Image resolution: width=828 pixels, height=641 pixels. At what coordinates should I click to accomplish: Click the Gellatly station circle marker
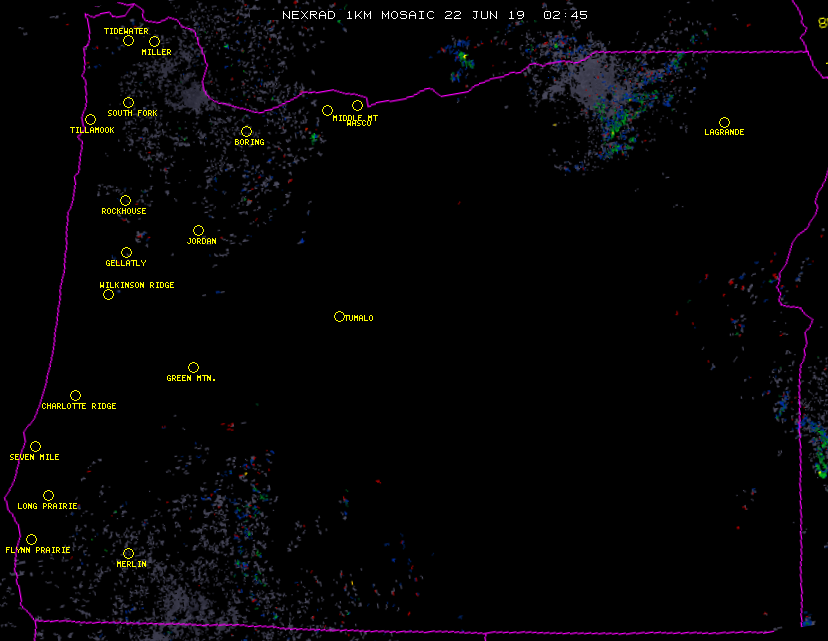(x=126, y=253)
